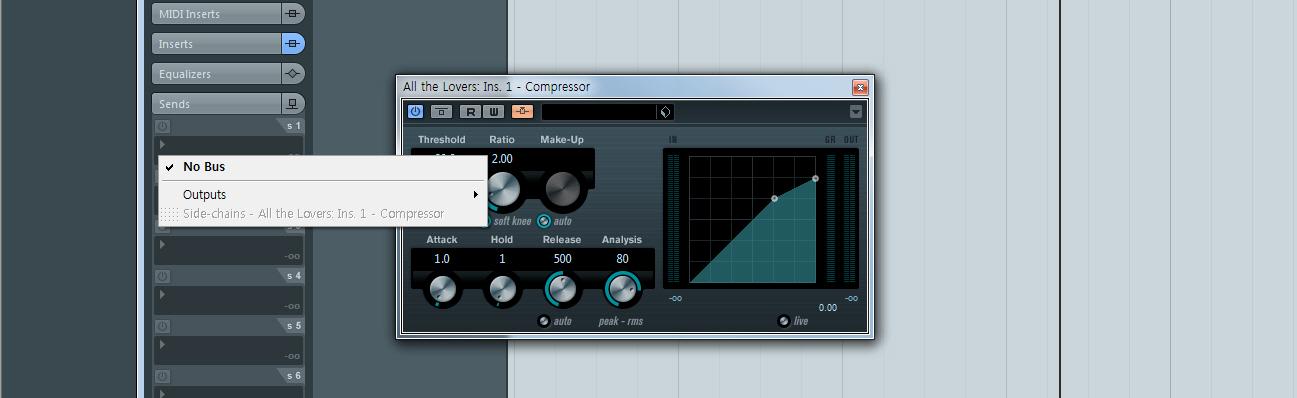Activate the orange side-chain button

[x=523, y=112]
